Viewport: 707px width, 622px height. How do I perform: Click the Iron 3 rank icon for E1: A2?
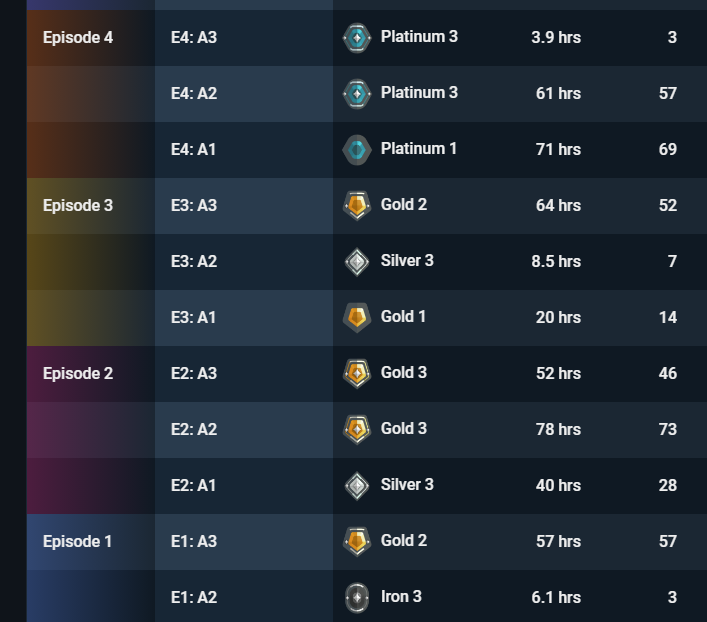[357, 598]
